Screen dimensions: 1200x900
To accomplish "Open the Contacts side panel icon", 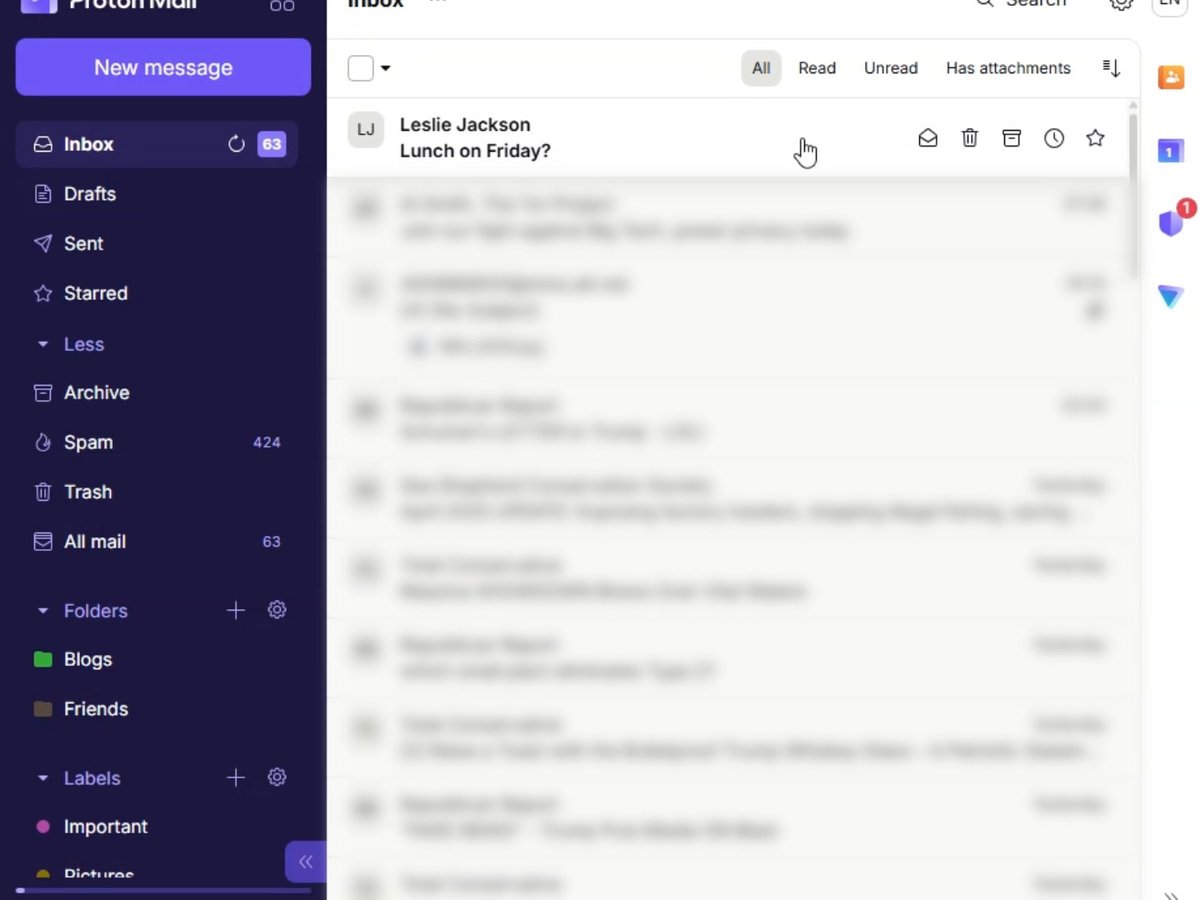I will coord(1171,77).
